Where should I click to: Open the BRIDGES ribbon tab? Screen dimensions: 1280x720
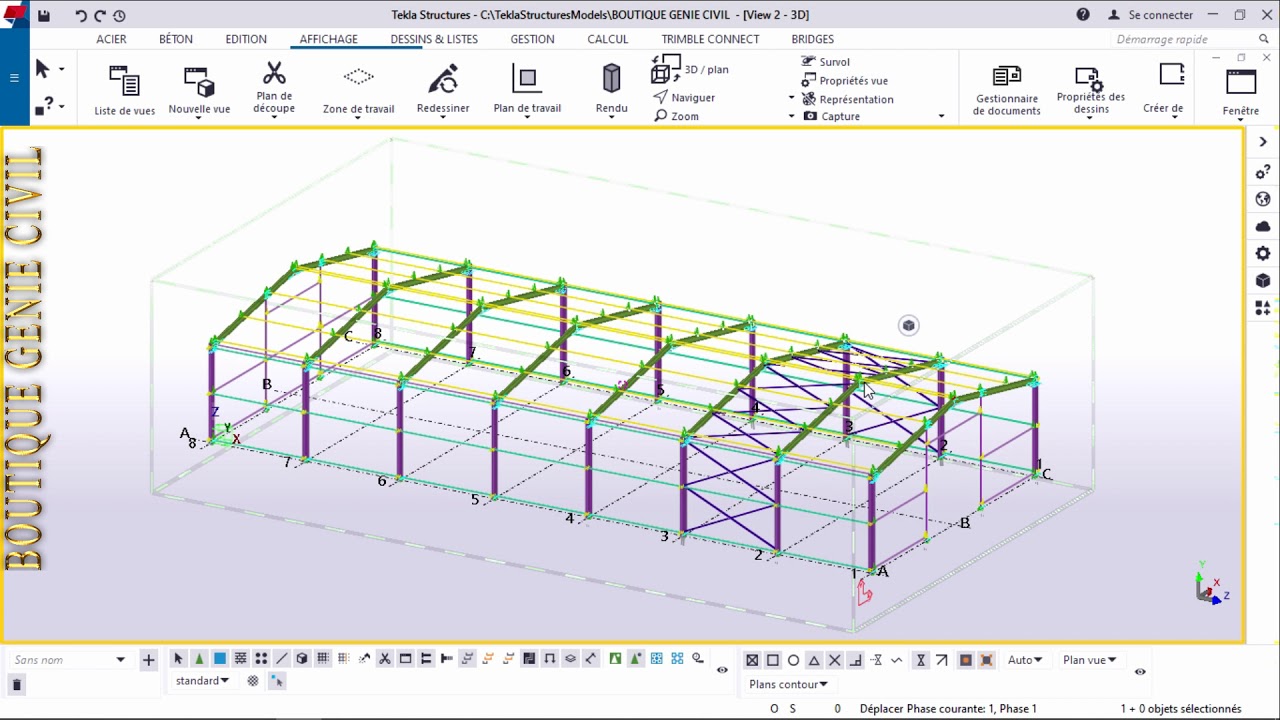pyautogui.click(x=812, y=39)
